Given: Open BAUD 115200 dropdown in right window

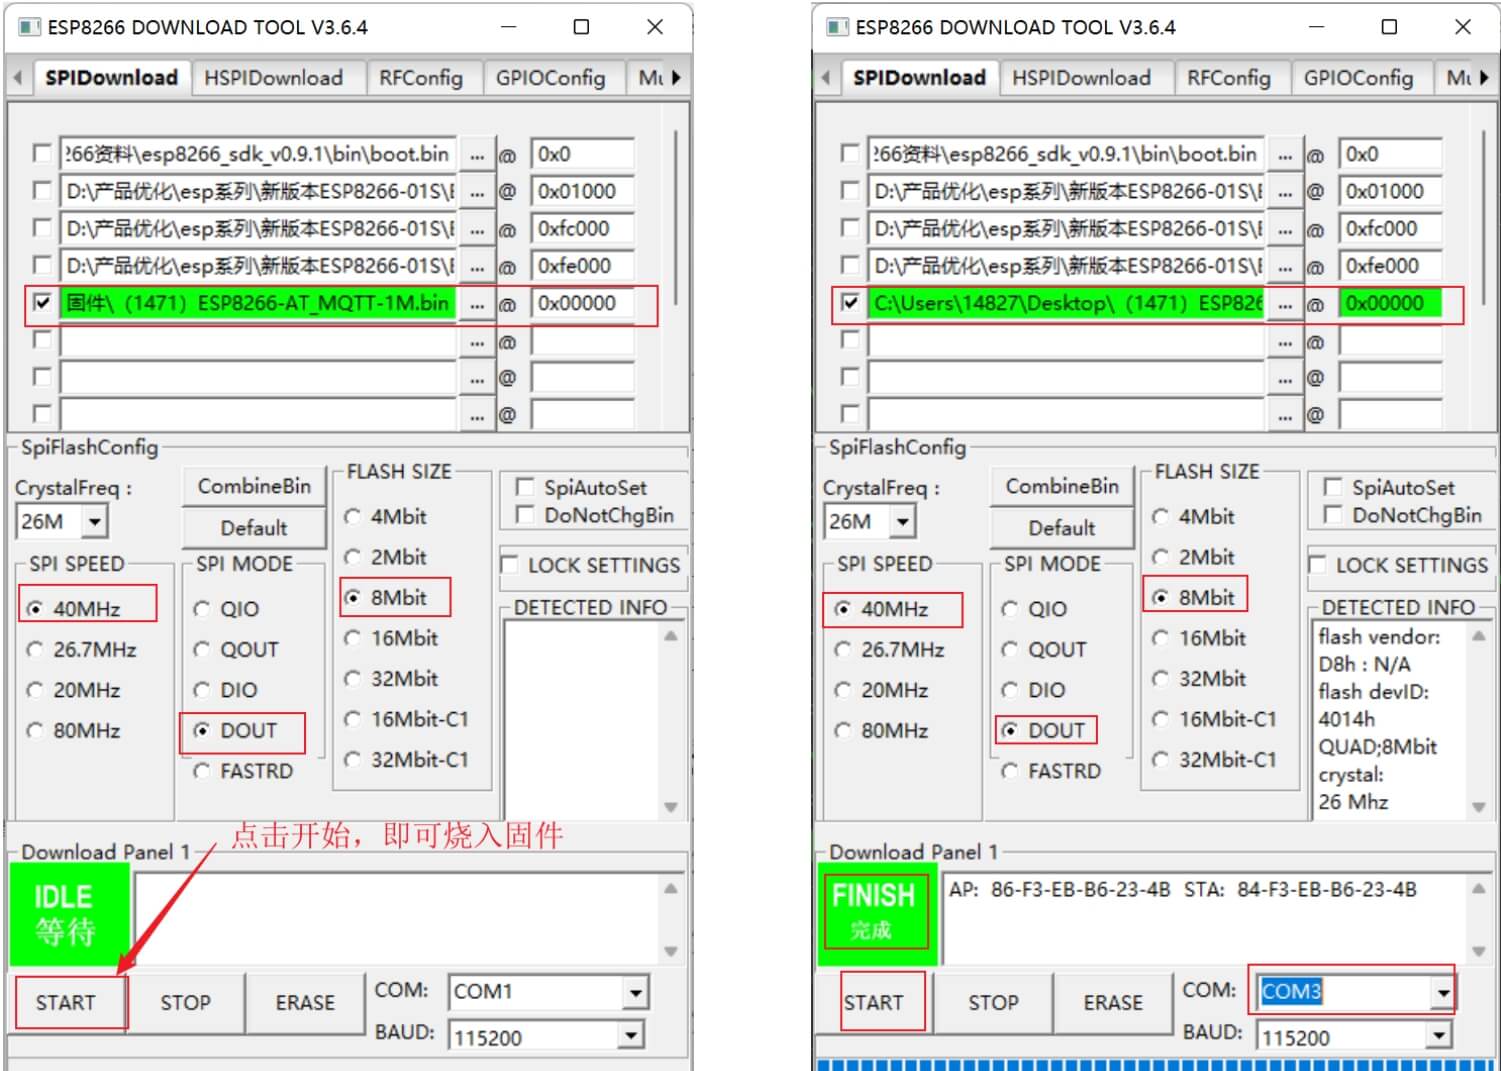Looking at the screenshot, I should [1439, 1036].
